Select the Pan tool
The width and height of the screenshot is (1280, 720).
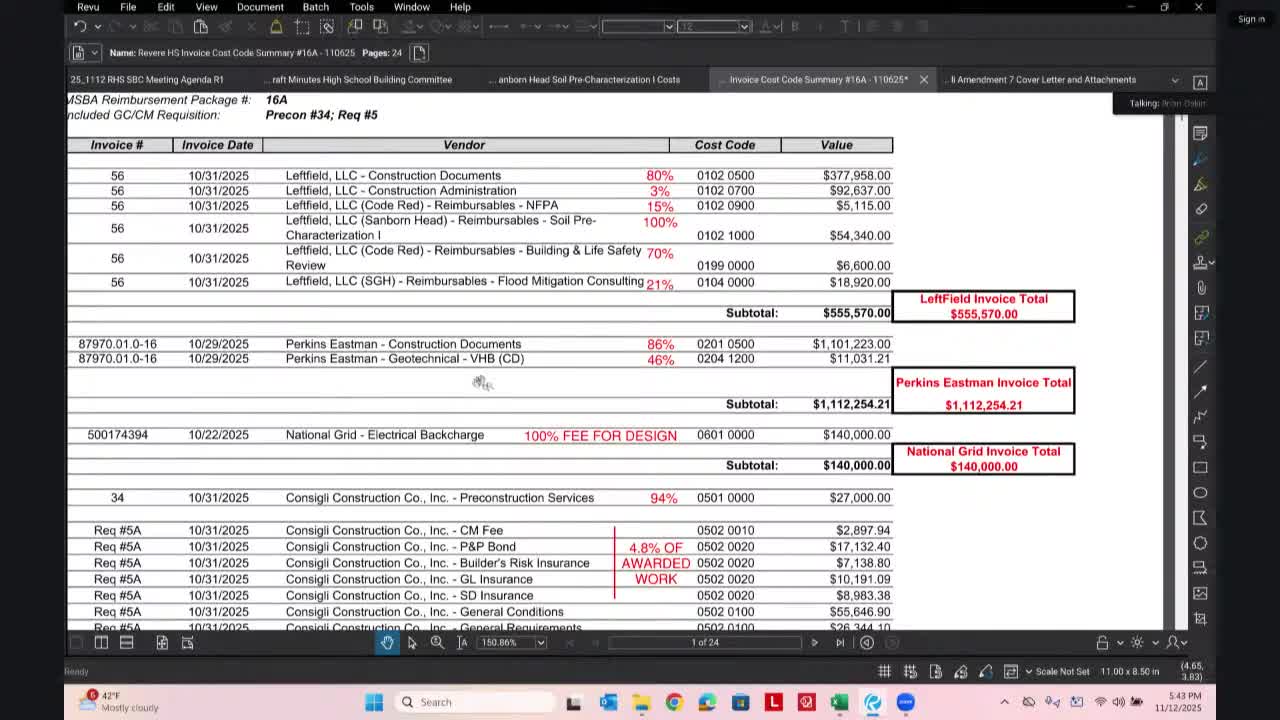(x=388, y=643)
